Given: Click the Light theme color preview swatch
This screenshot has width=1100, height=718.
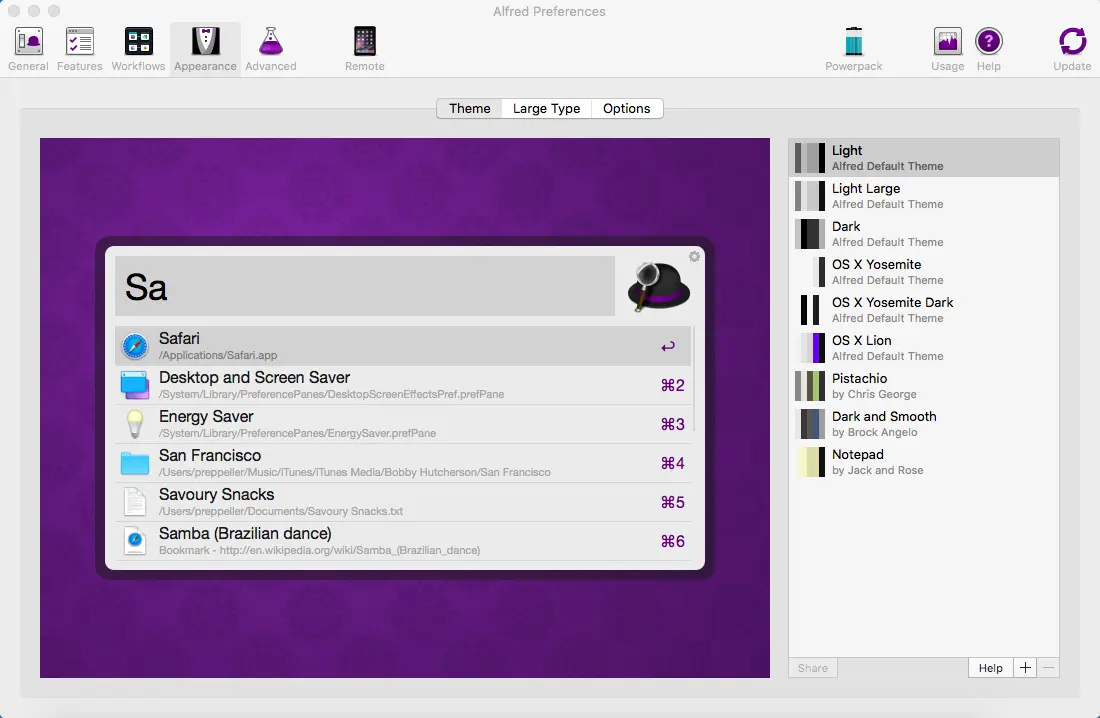Looking at the screenshot, I should point(810,158).
